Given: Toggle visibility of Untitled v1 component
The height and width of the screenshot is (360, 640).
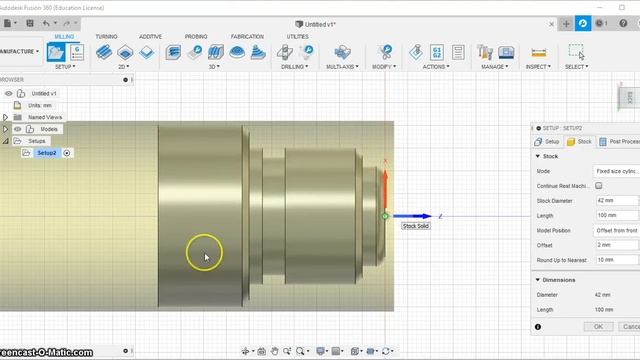Looking at the screenshot, I should [9, 93].
